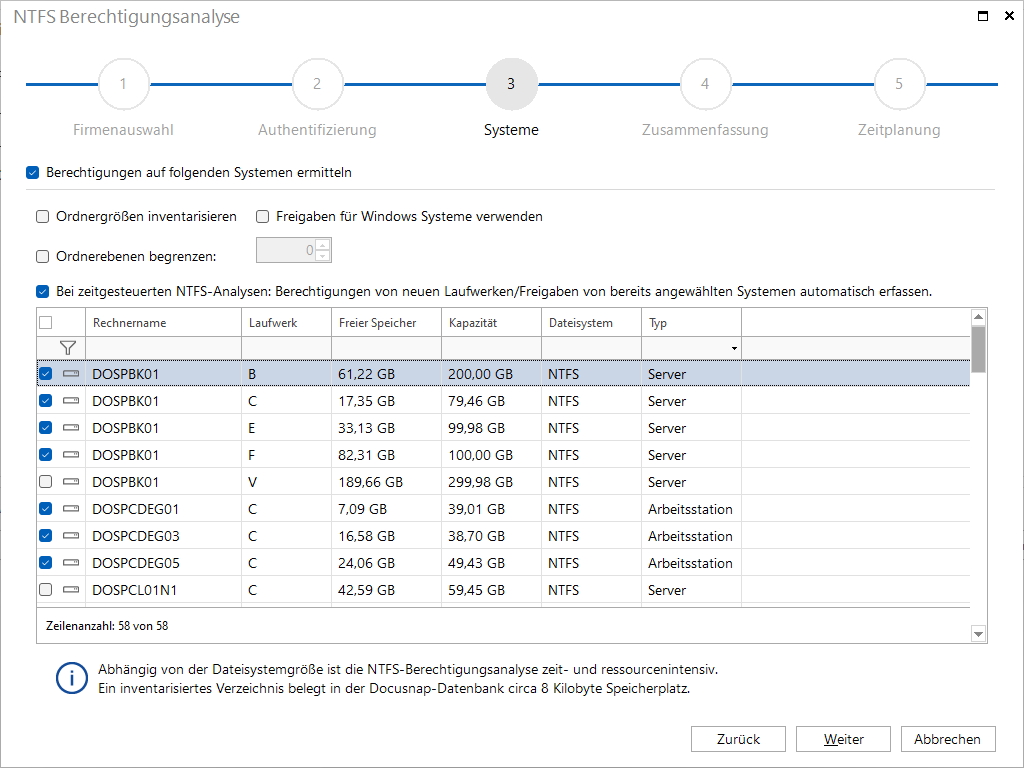This screenshot has height=768, width=1024.
Task: Click the Weiter button
Action: [843, 739]
